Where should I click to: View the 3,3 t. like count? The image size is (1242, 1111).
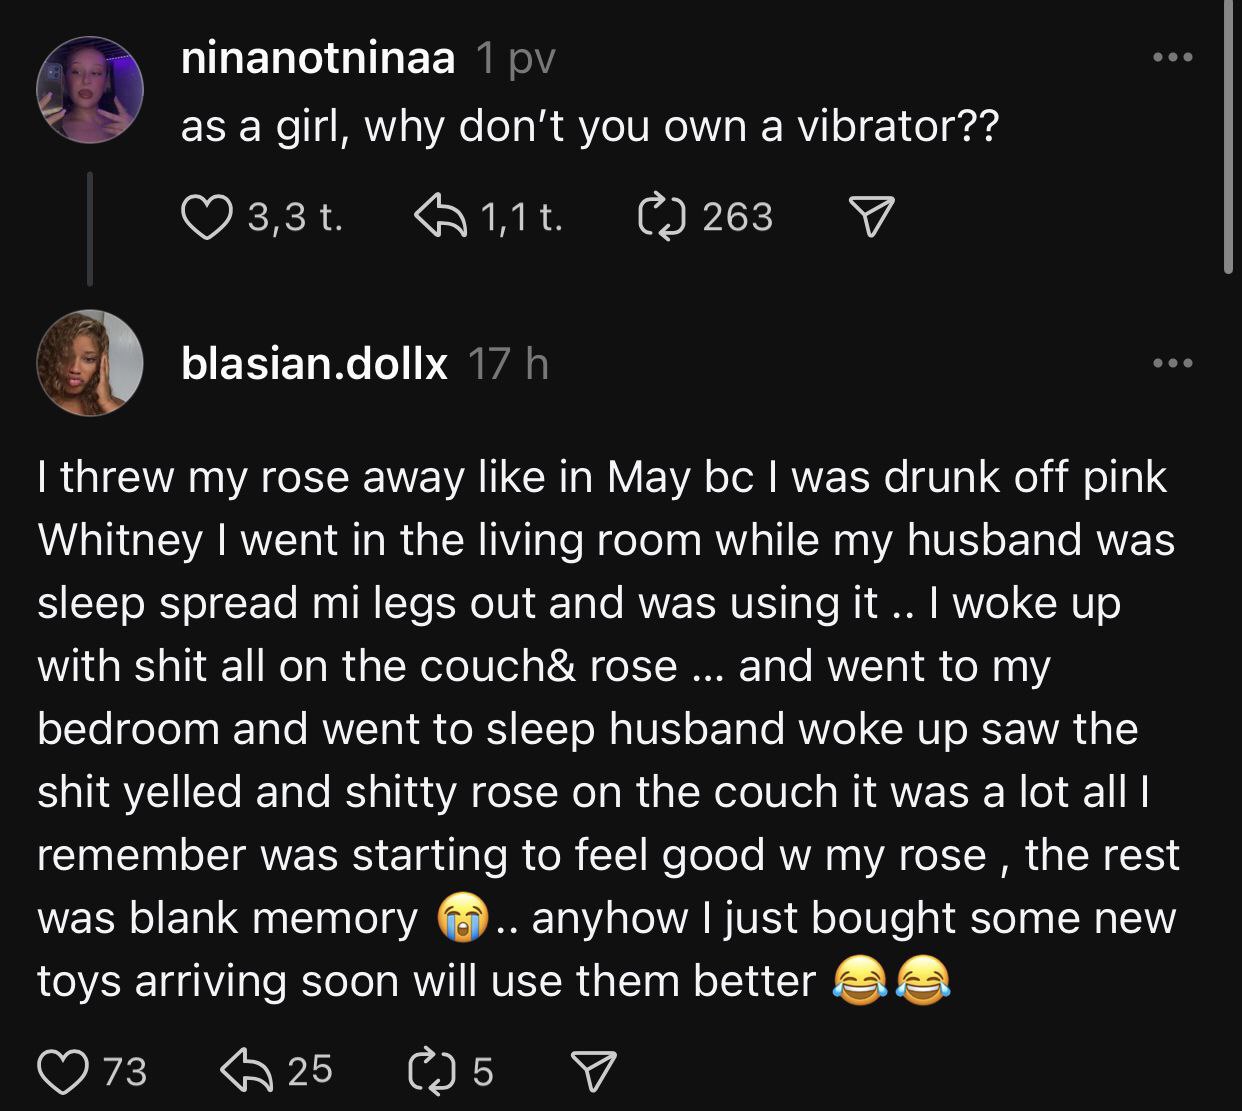[295, 217]
